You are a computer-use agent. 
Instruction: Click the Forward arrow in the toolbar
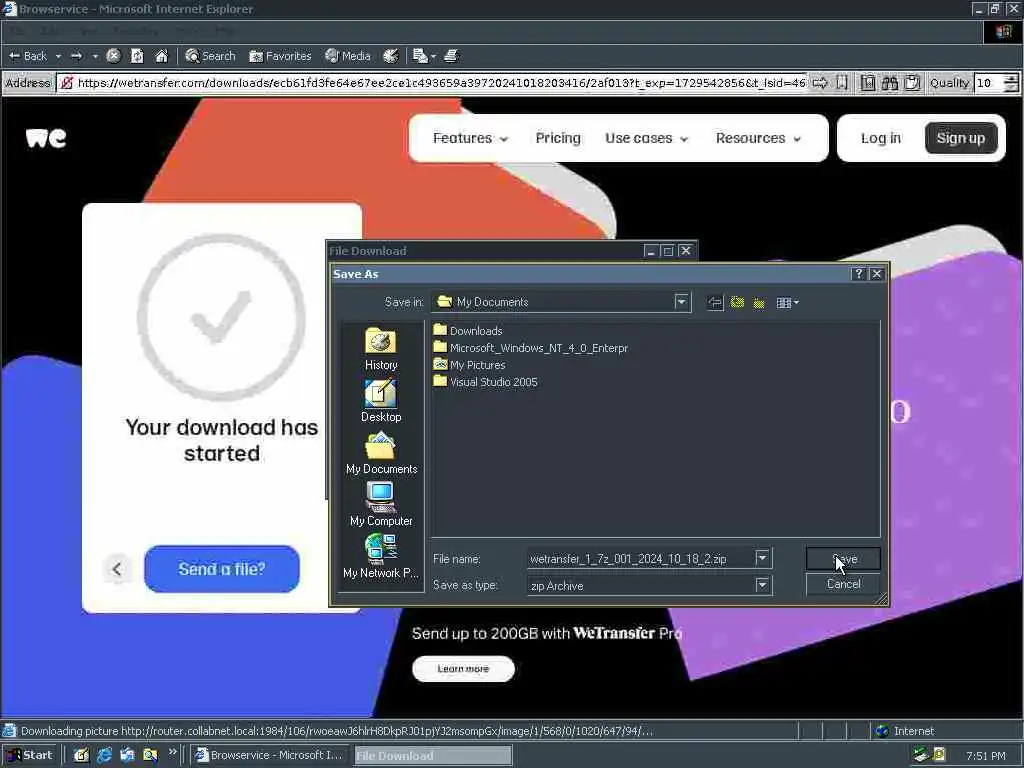click(x=76, y=56)
